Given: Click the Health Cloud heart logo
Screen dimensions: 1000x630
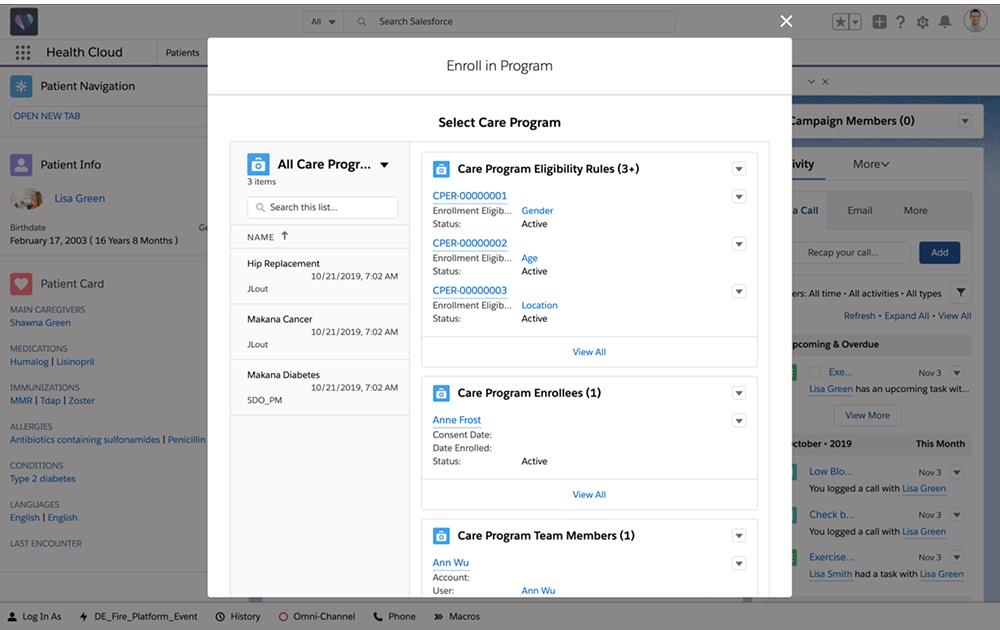Looking at the screenshot, I should [24, 22].
